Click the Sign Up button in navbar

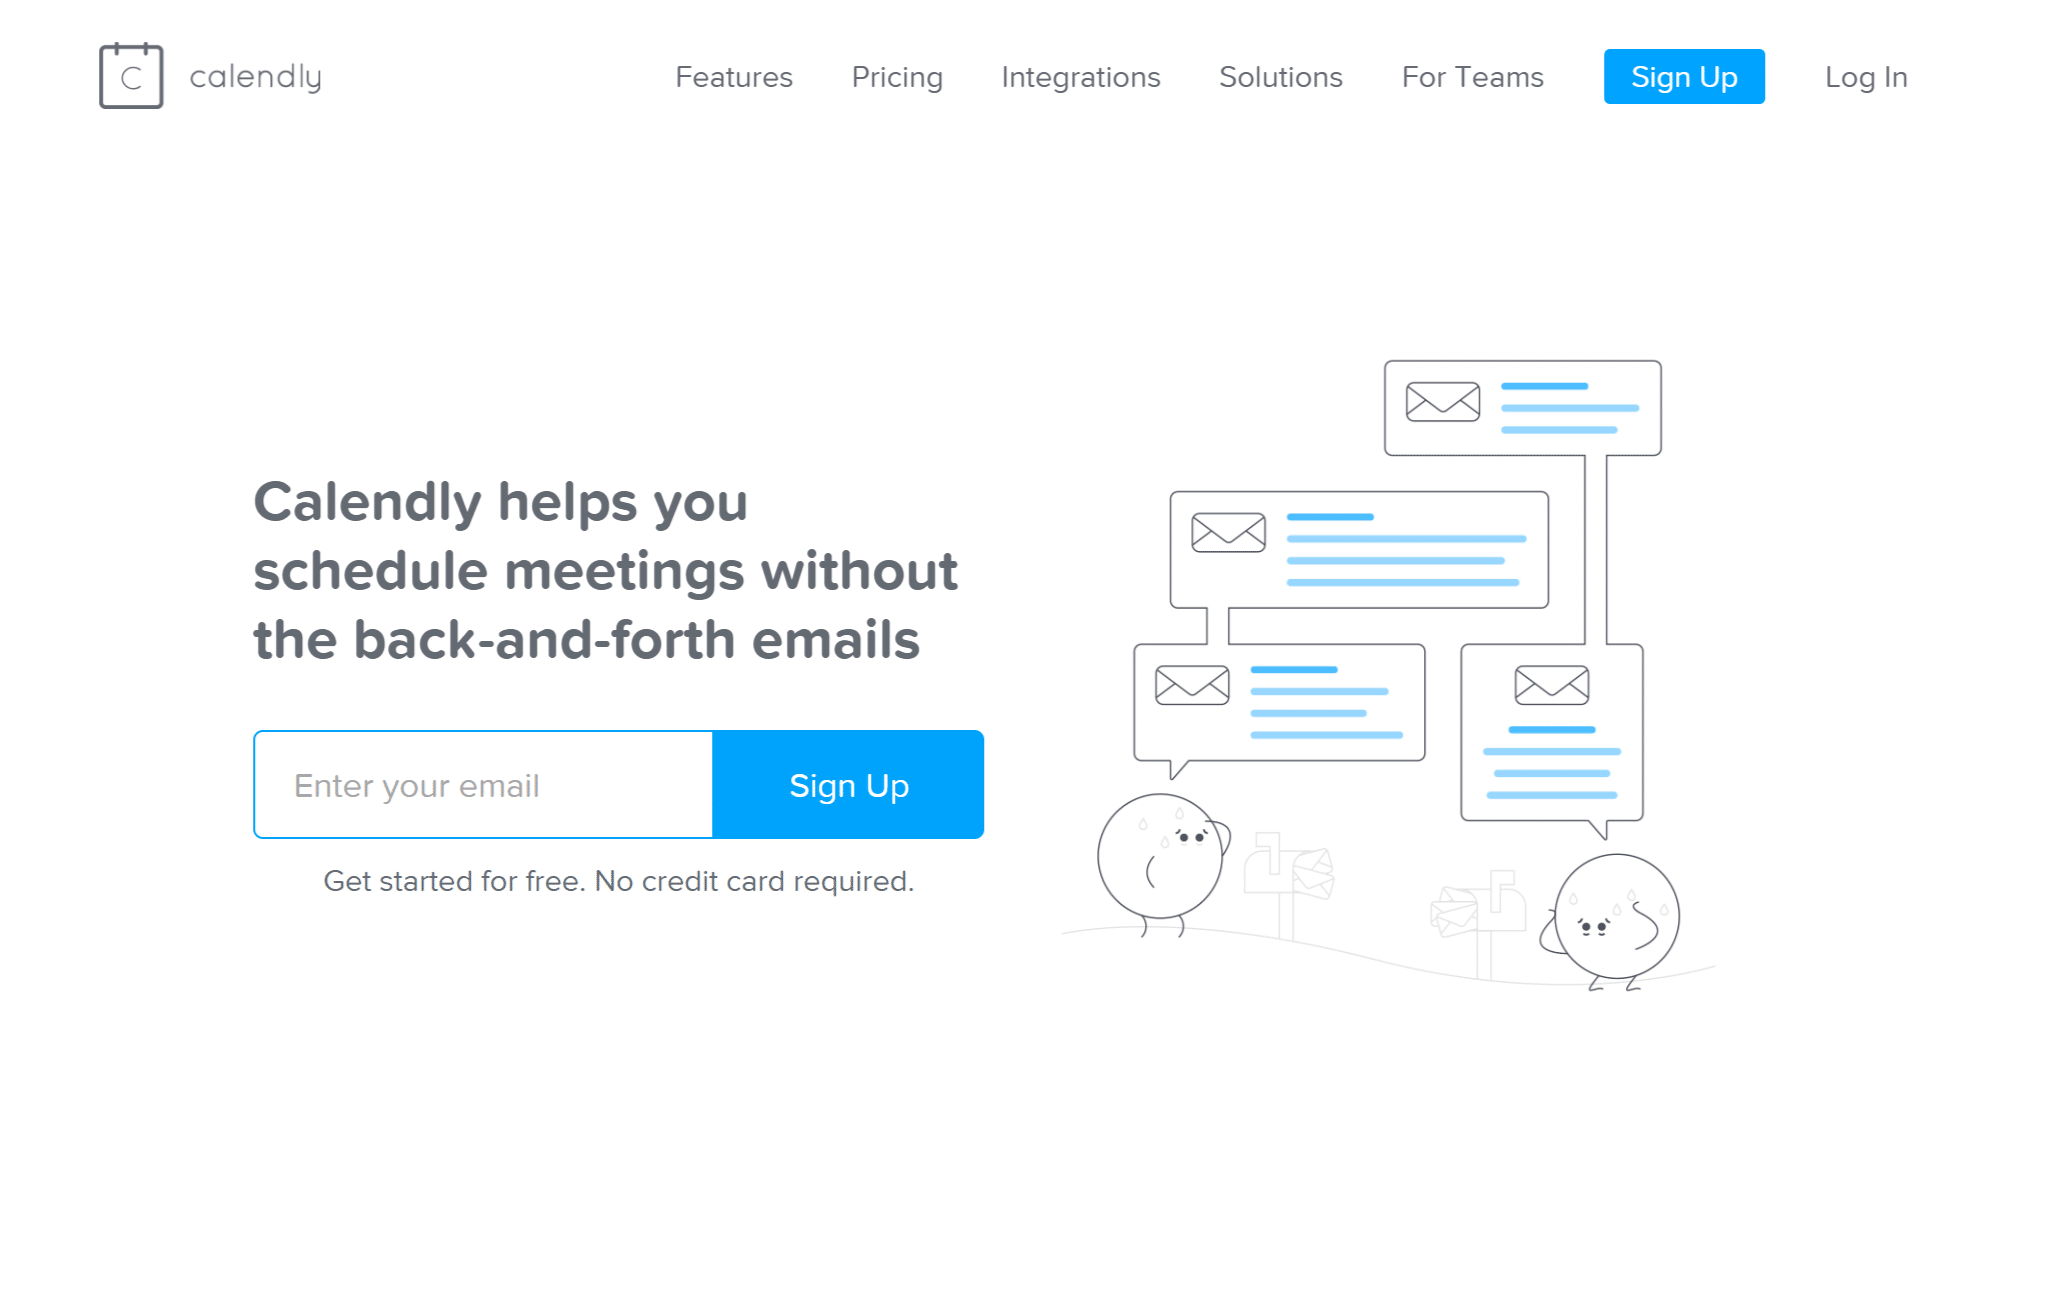click(1685, 78)
